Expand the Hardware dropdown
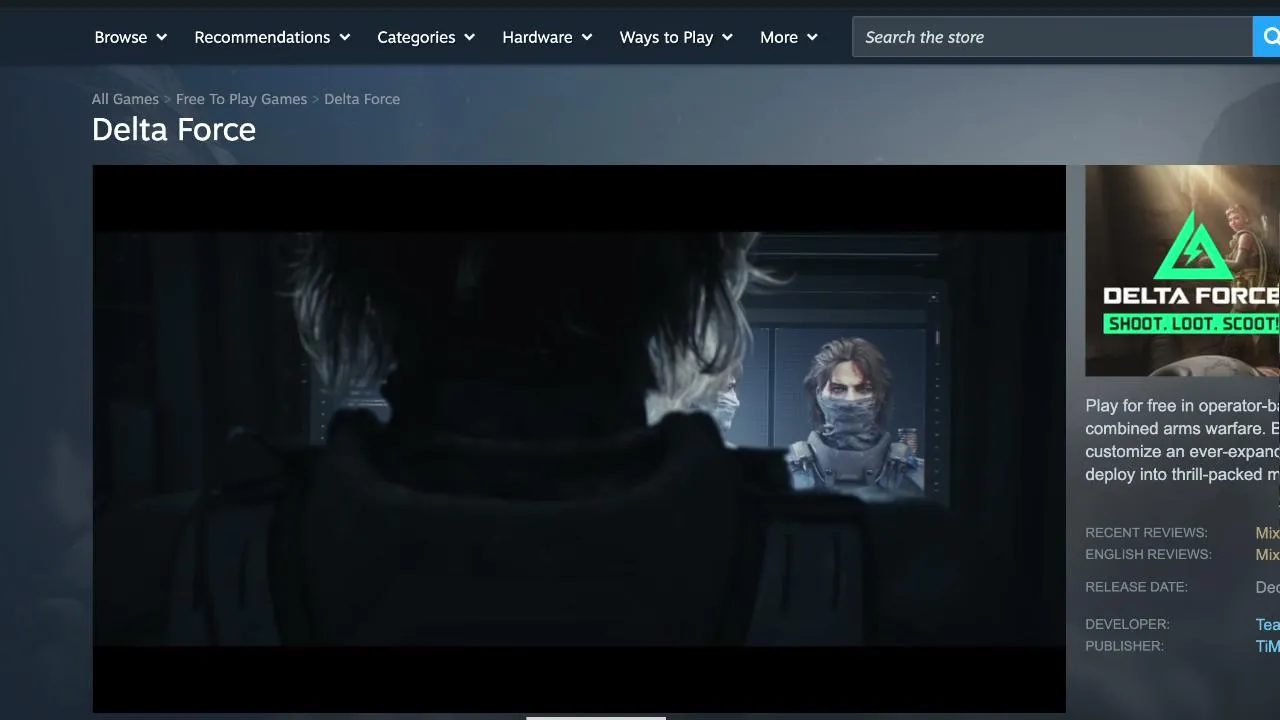Image resolution: width=1280 pixels, height=720 pixels. click(x=547, y=37)
